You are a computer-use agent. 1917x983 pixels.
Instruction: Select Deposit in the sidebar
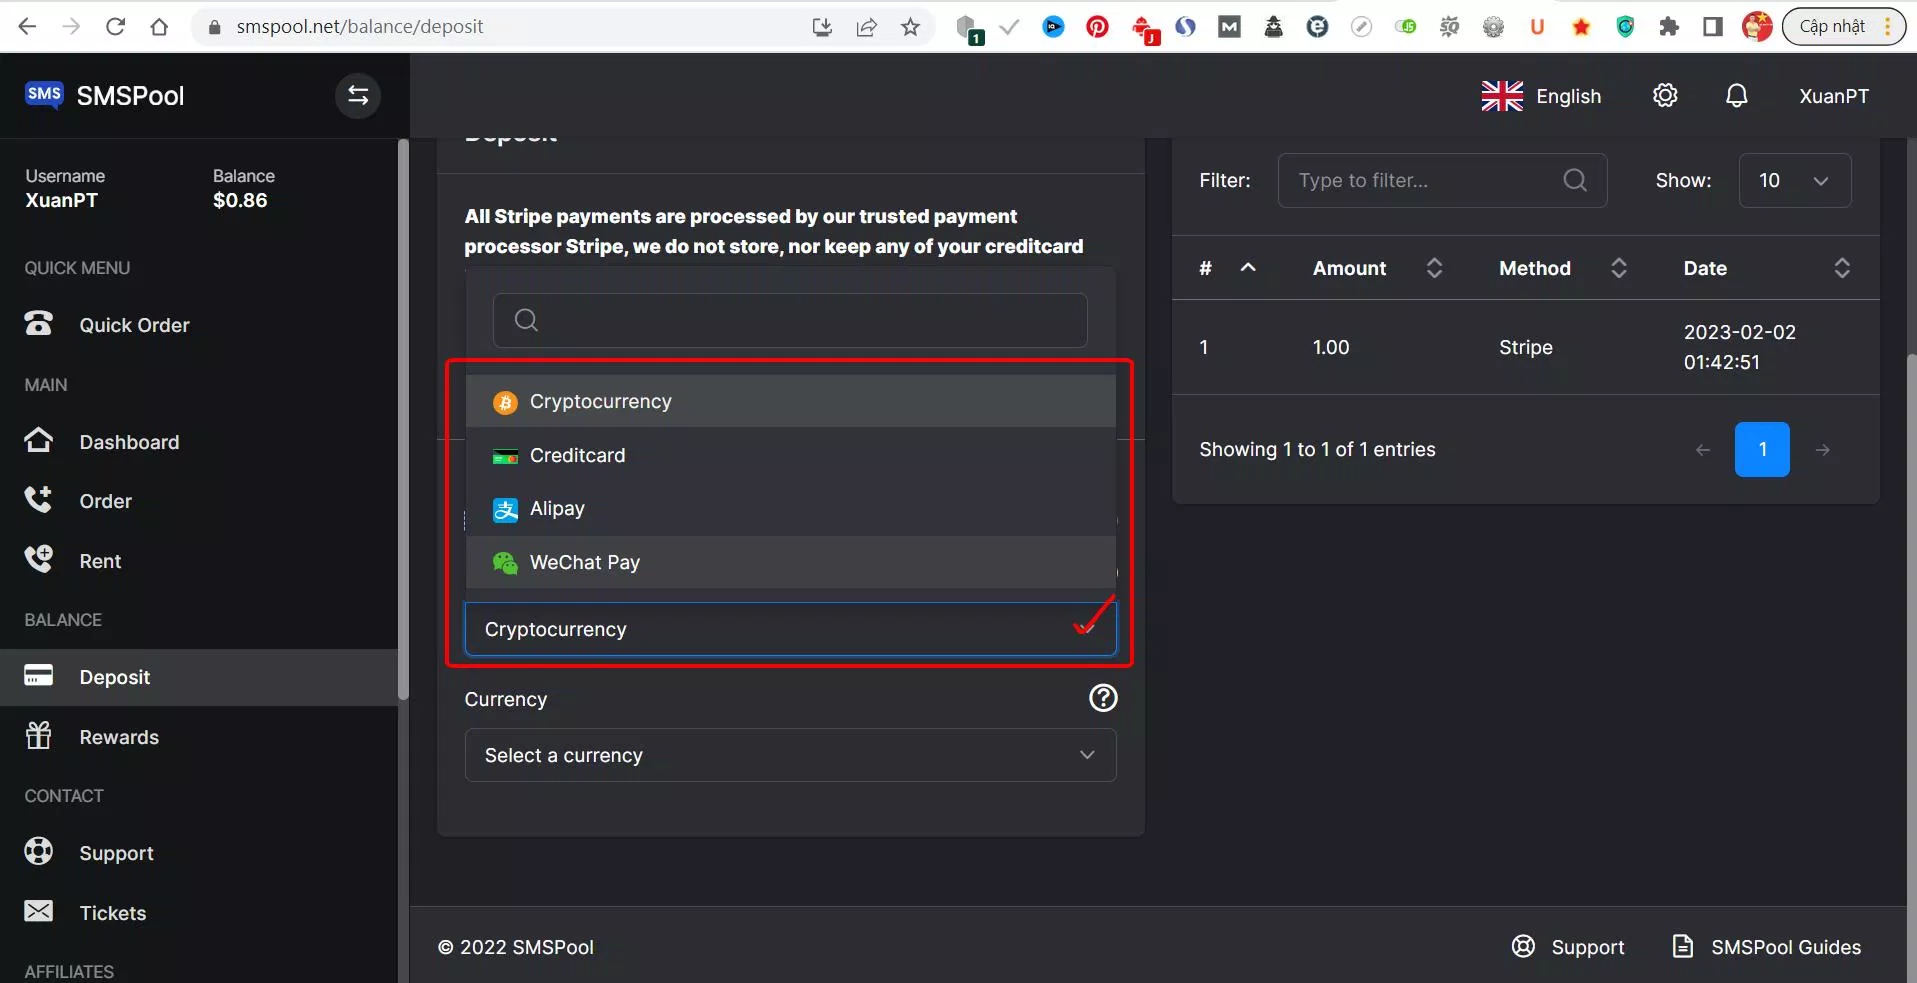[199, 677]
